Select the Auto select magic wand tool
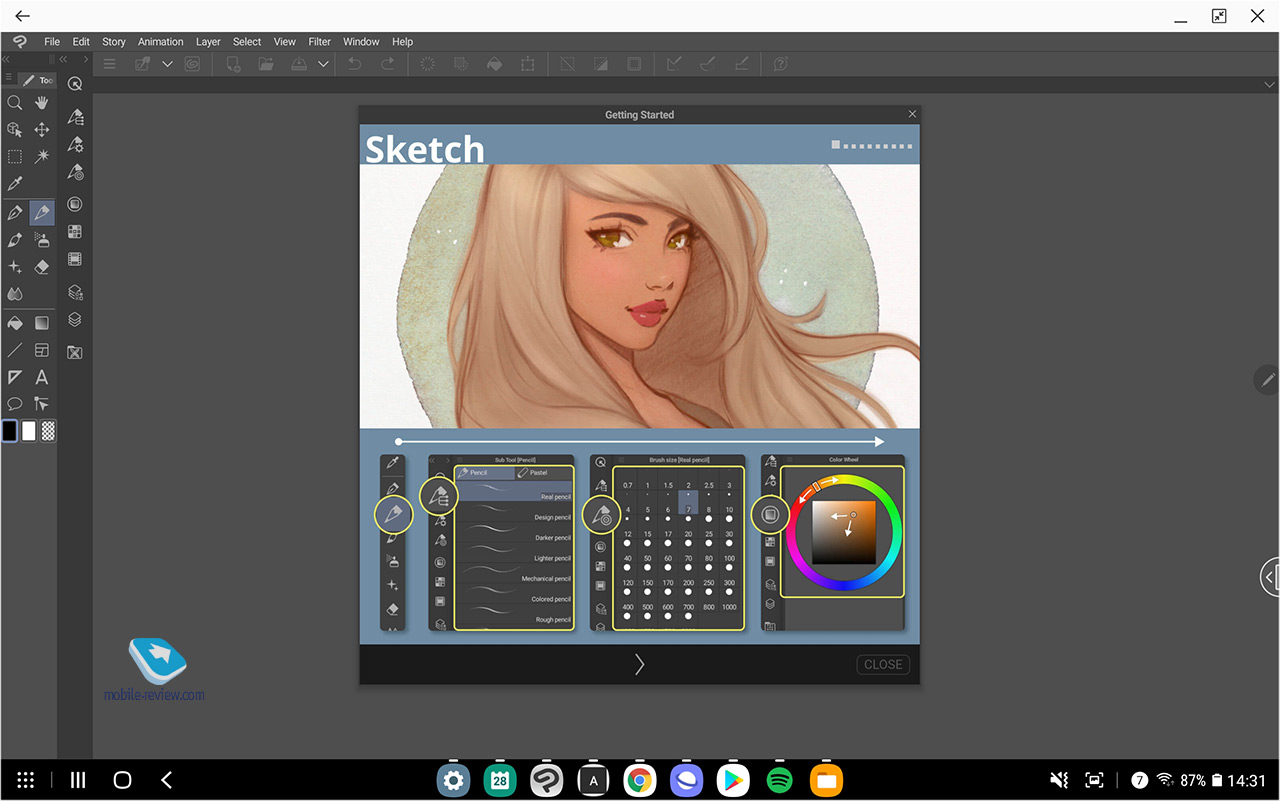1280x801 pixels. [x=42, y=157]
